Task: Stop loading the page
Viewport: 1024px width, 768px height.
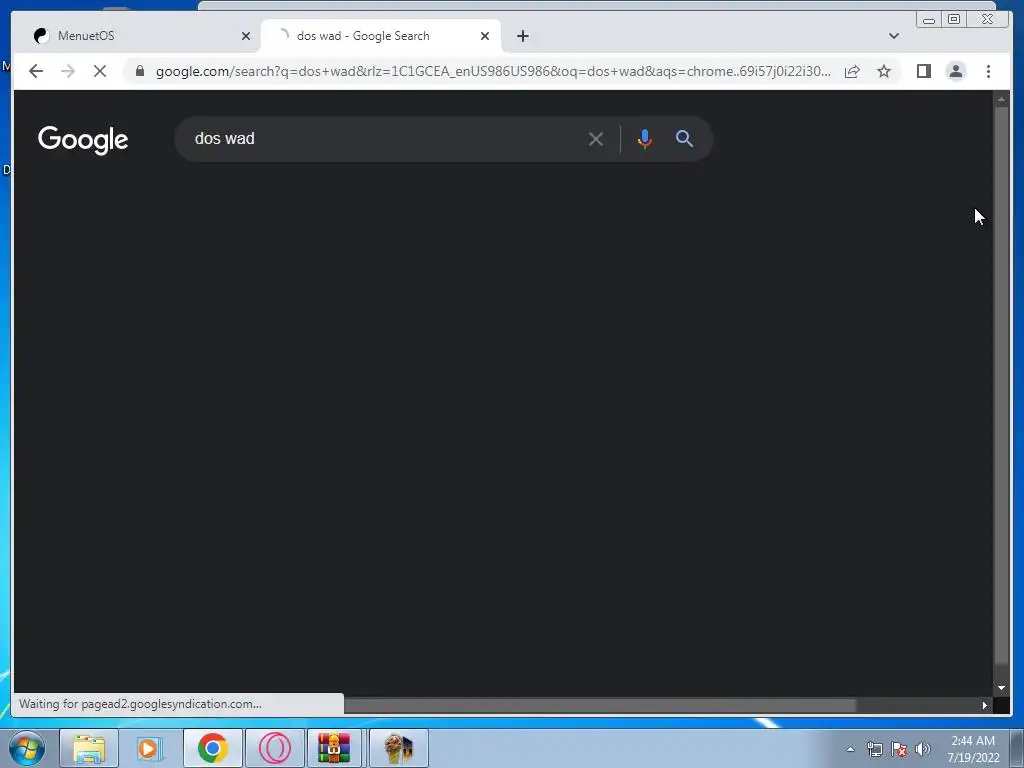Action: (100, 71)
